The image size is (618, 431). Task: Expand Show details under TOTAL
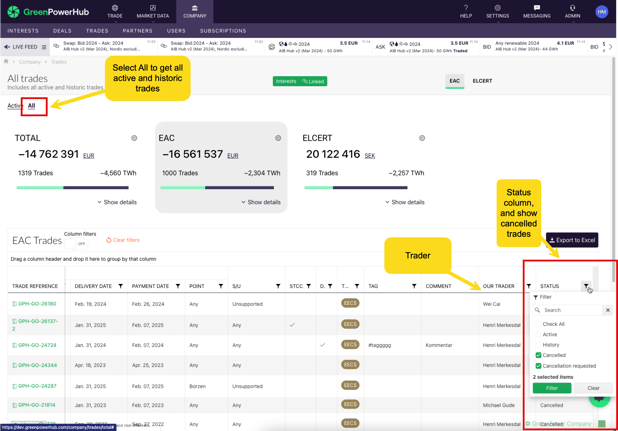(x=117, y=202)
